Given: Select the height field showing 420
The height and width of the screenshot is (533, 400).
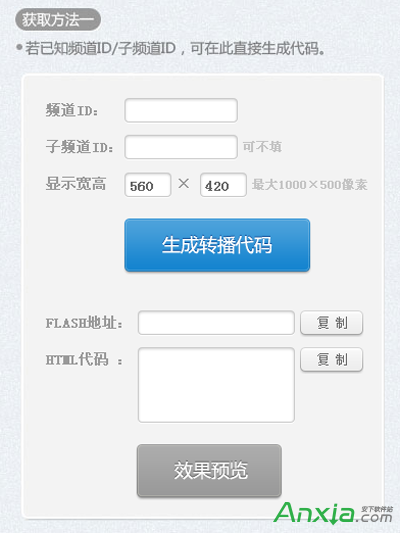Looking at the screenshot, I should 223,185.
